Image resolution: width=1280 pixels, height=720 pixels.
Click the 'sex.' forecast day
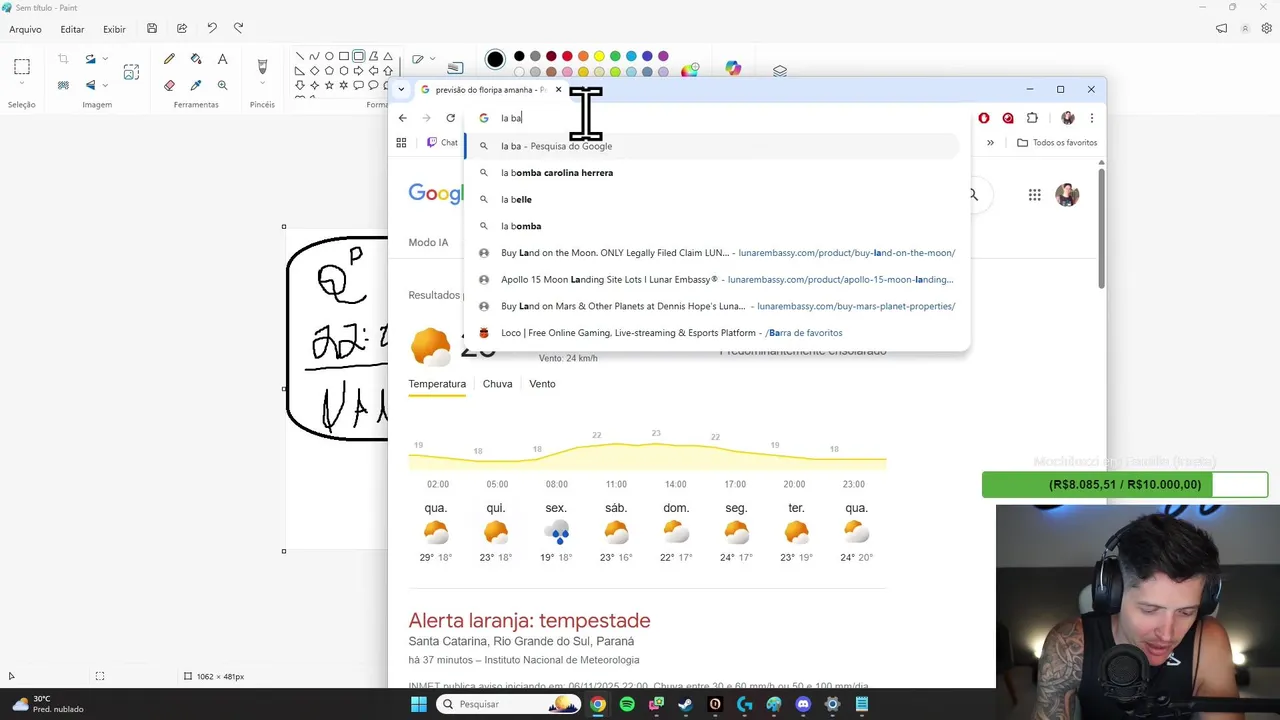coord(556,532)
